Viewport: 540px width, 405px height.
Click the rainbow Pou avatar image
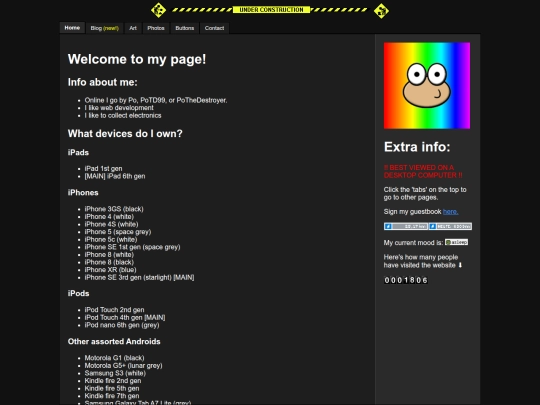click(427, 86)
